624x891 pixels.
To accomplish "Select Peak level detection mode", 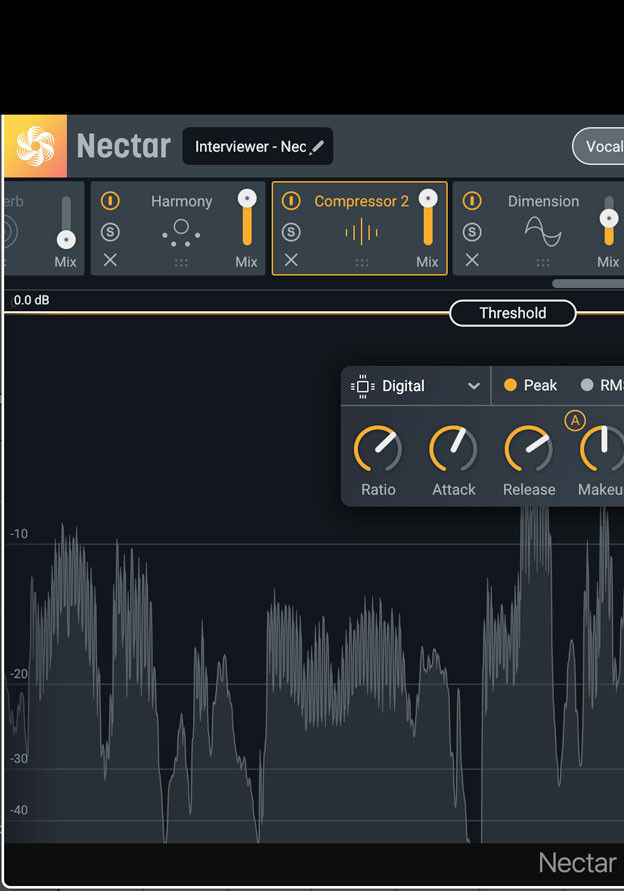I will (530, 386).
